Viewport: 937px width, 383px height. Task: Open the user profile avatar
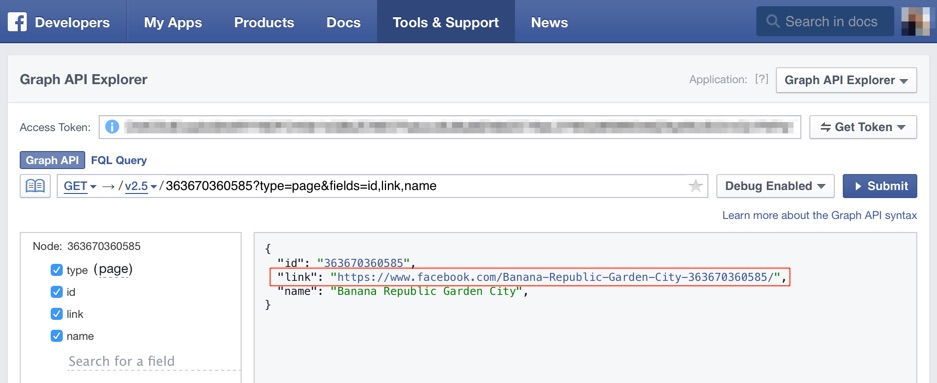click(915, 22)
